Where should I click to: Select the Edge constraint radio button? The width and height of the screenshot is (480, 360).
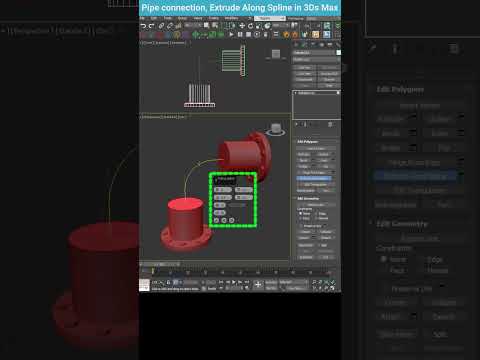tap(316, 213)
